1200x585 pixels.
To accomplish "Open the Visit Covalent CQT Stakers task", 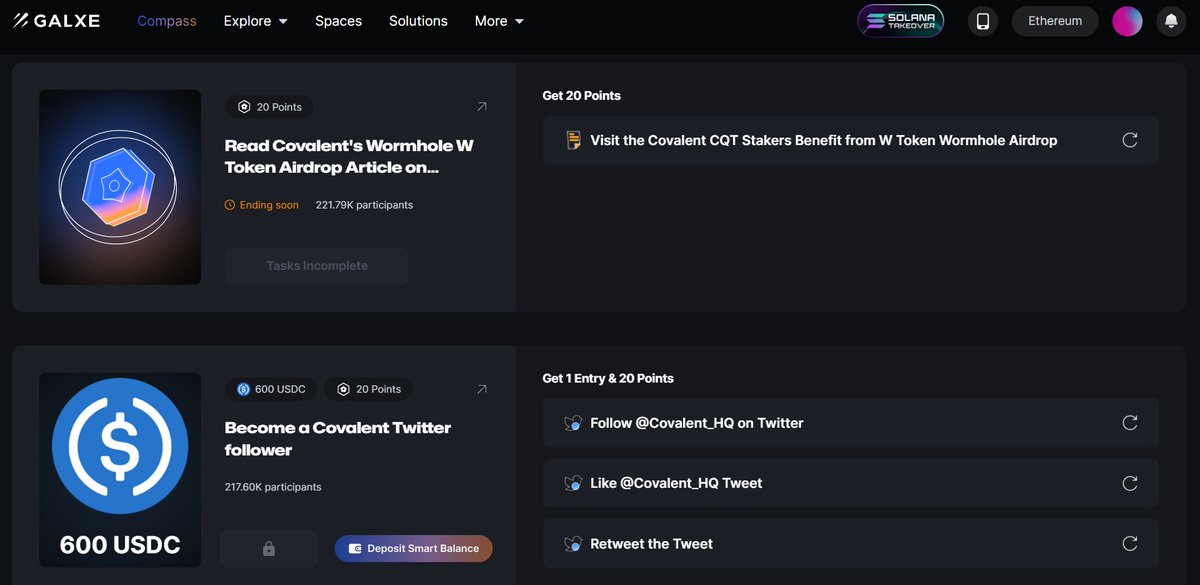I will pos(851,140).
